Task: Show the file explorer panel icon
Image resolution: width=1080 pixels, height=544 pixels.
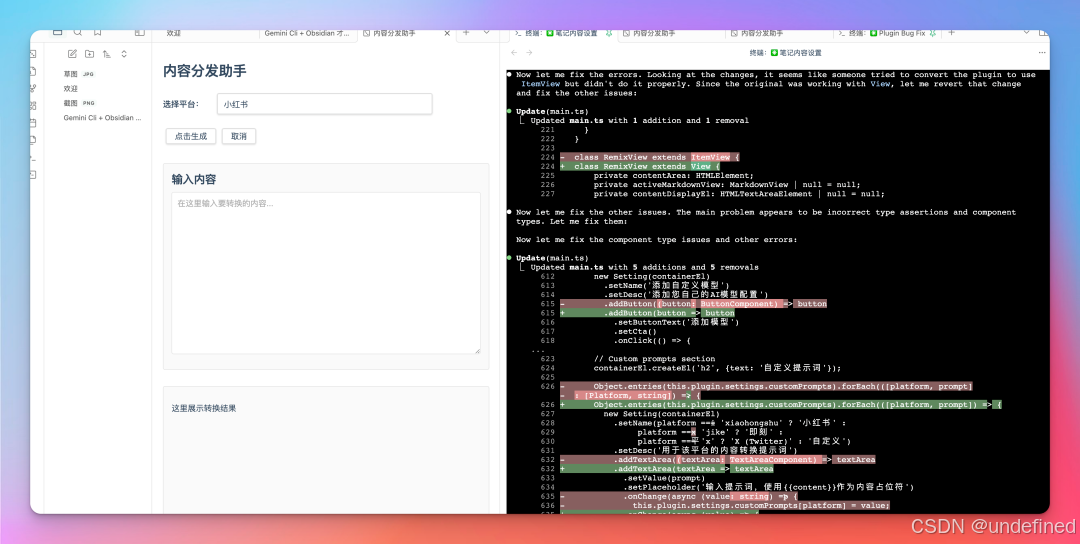Action: pyautogui.click(x=58, y=32)
